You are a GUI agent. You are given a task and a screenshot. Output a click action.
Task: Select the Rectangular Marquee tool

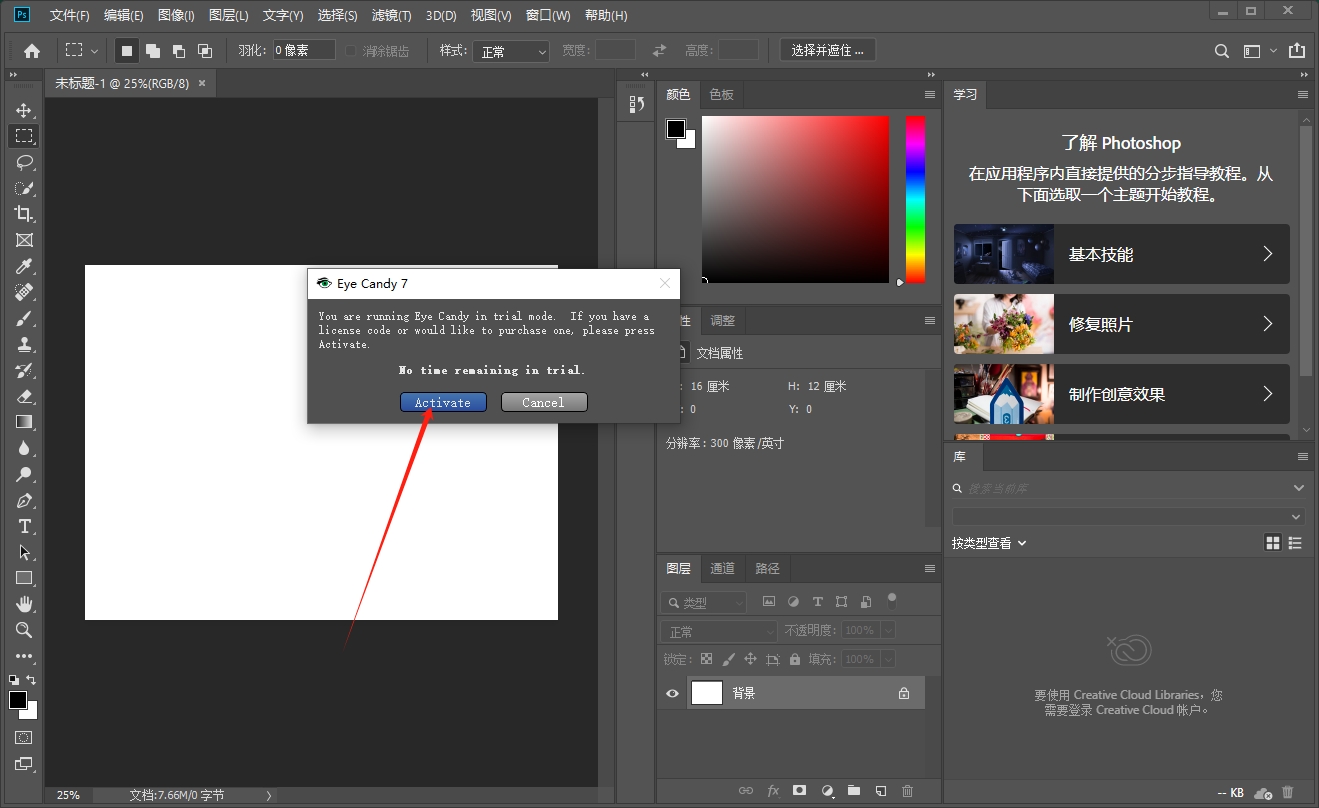tap(24, 136)
